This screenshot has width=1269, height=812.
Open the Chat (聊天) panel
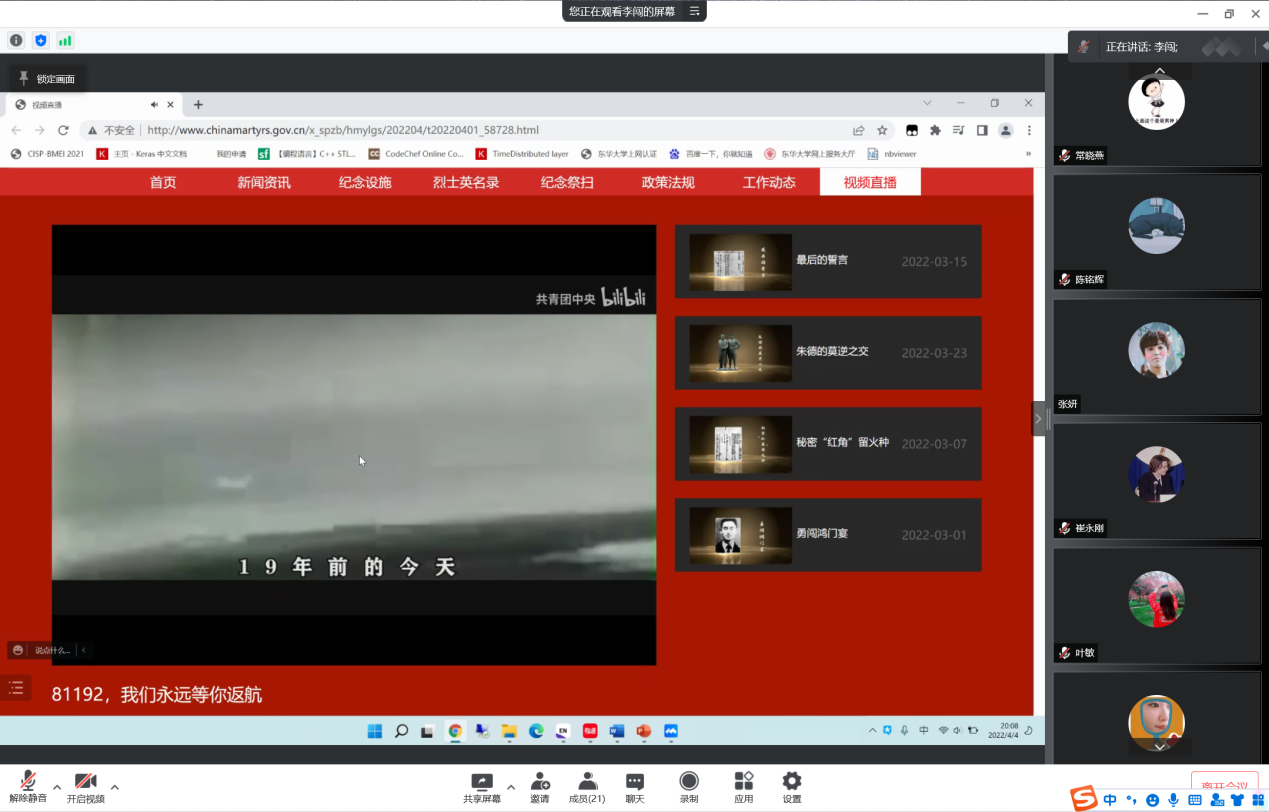pyautogui.click(x=635, y=786)
